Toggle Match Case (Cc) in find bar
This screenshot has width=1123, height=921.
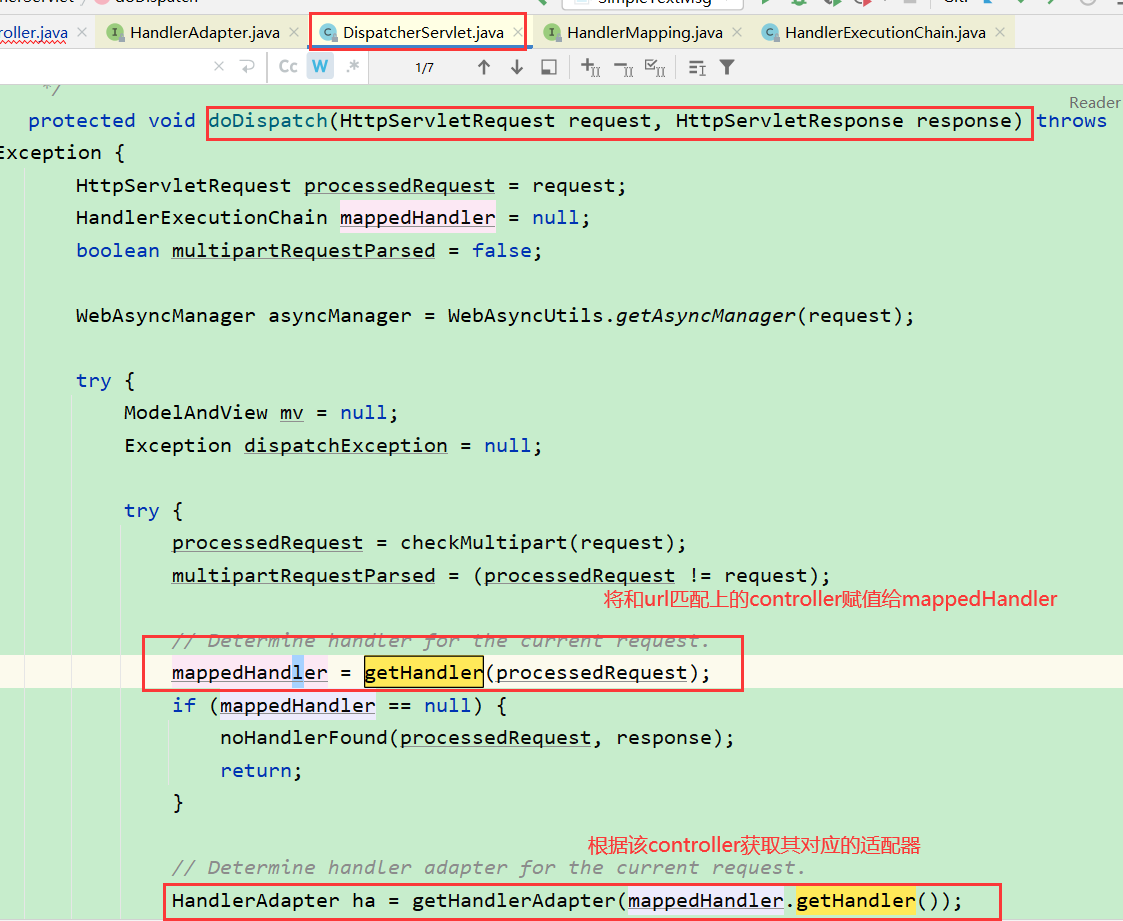(x=288, y=67)
